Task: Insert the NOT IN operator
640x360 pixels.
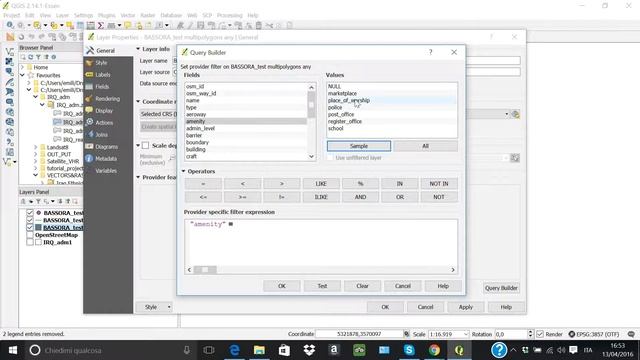Action: 439,184
